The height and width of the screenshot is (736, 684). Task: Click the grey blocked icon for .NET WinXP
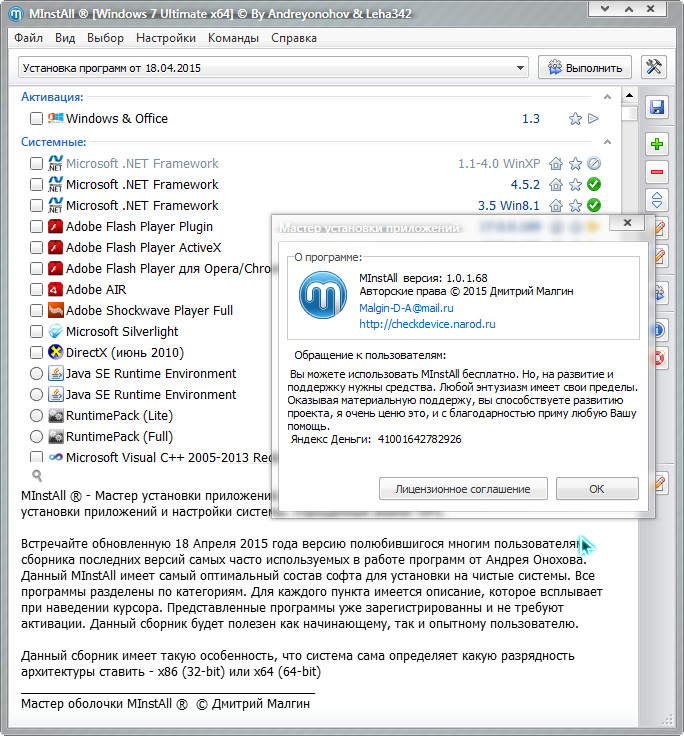pos(594,163)
